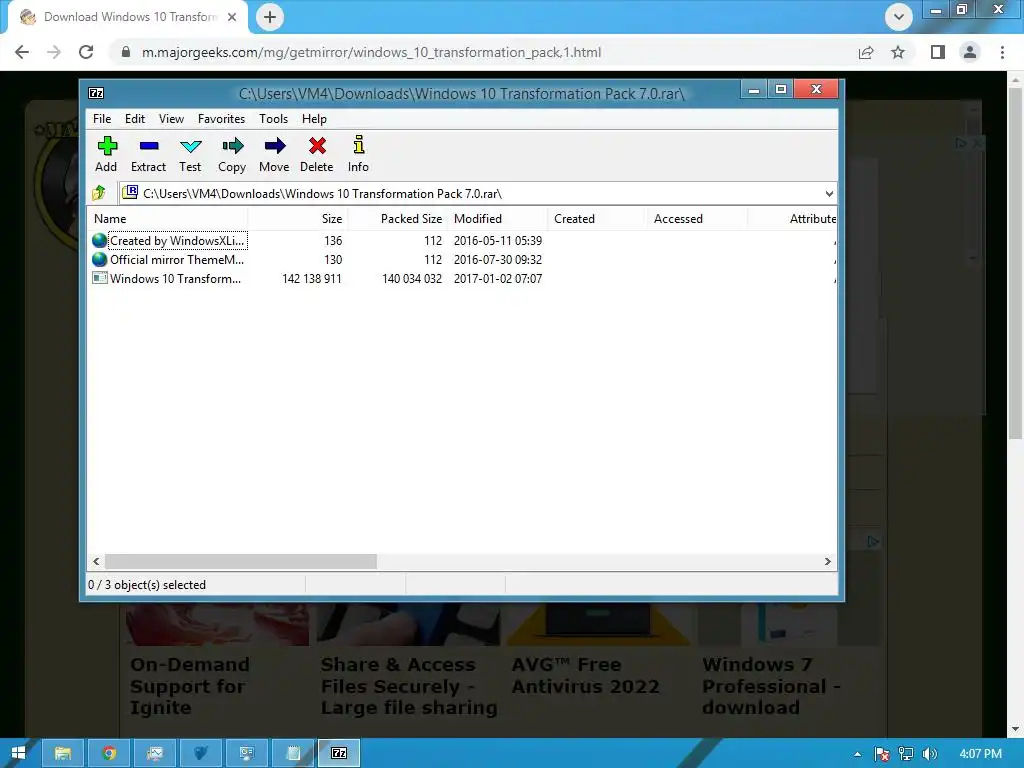Sort by the Name column header
This screenshot has width=1024, height=768.
click(168, 219)
